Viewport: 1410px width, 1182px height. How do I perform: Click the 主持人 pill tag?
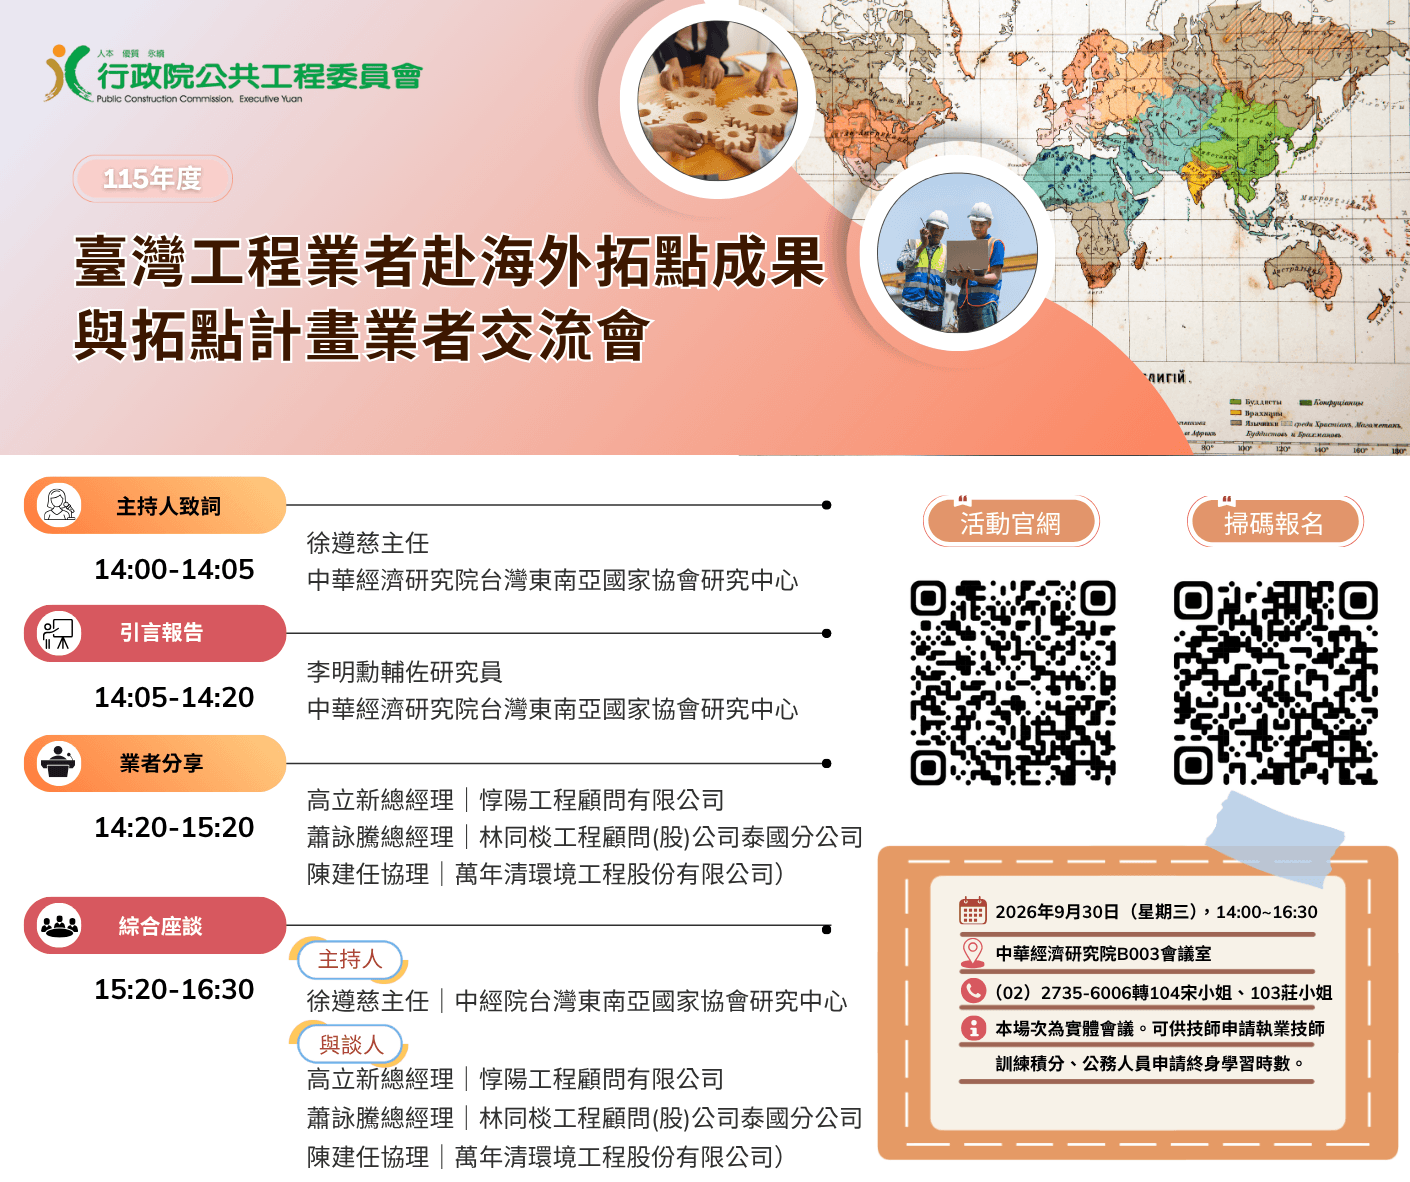point(350,960)
